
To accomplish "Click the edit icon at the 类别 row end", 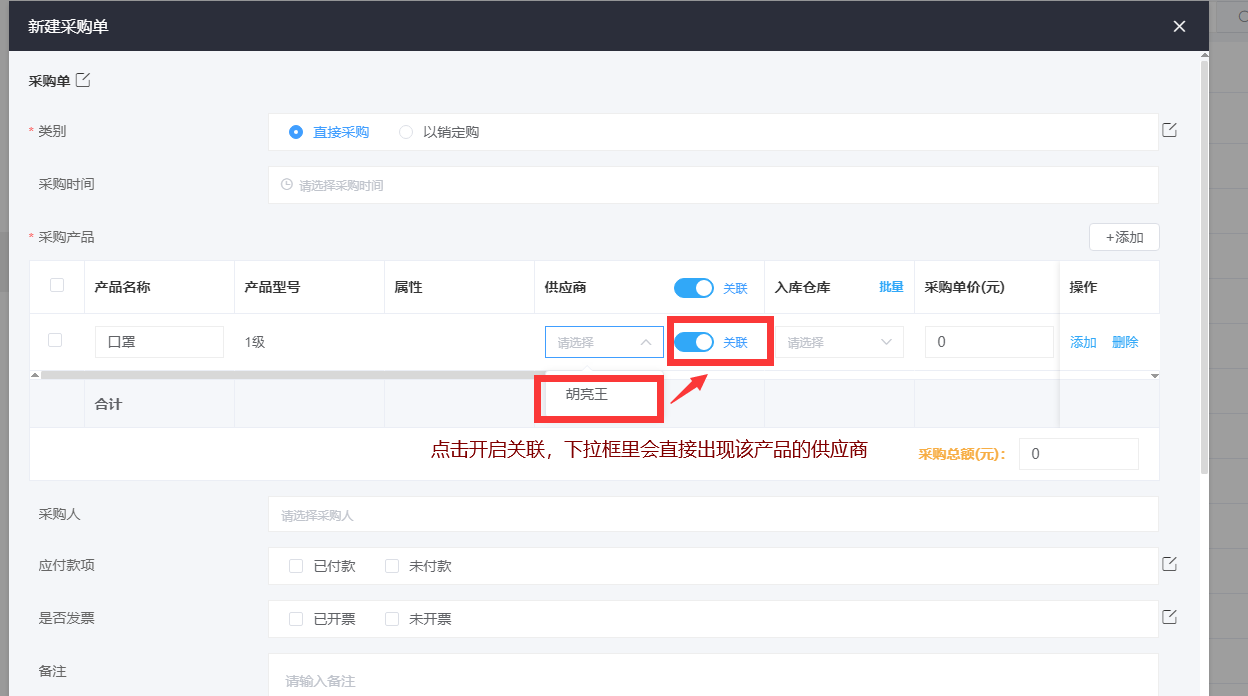I will point(1169,130).
